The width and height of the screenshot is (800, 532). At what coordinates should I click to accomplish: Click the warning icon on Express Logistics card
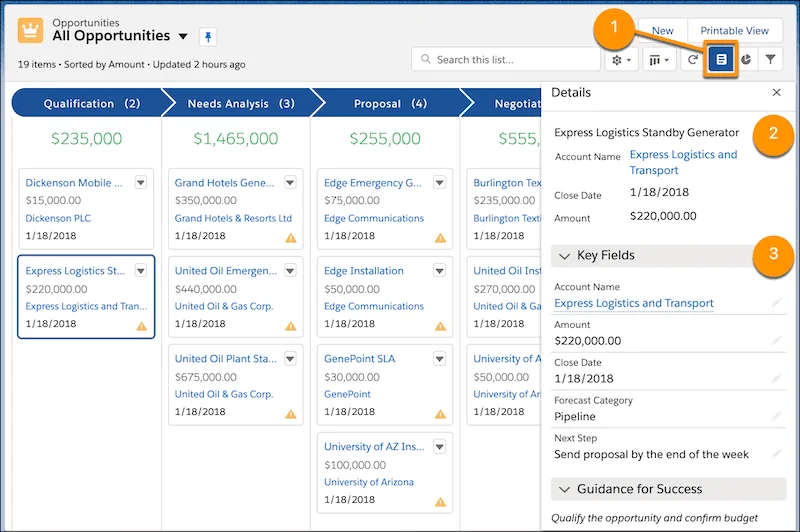coord(141,326)
